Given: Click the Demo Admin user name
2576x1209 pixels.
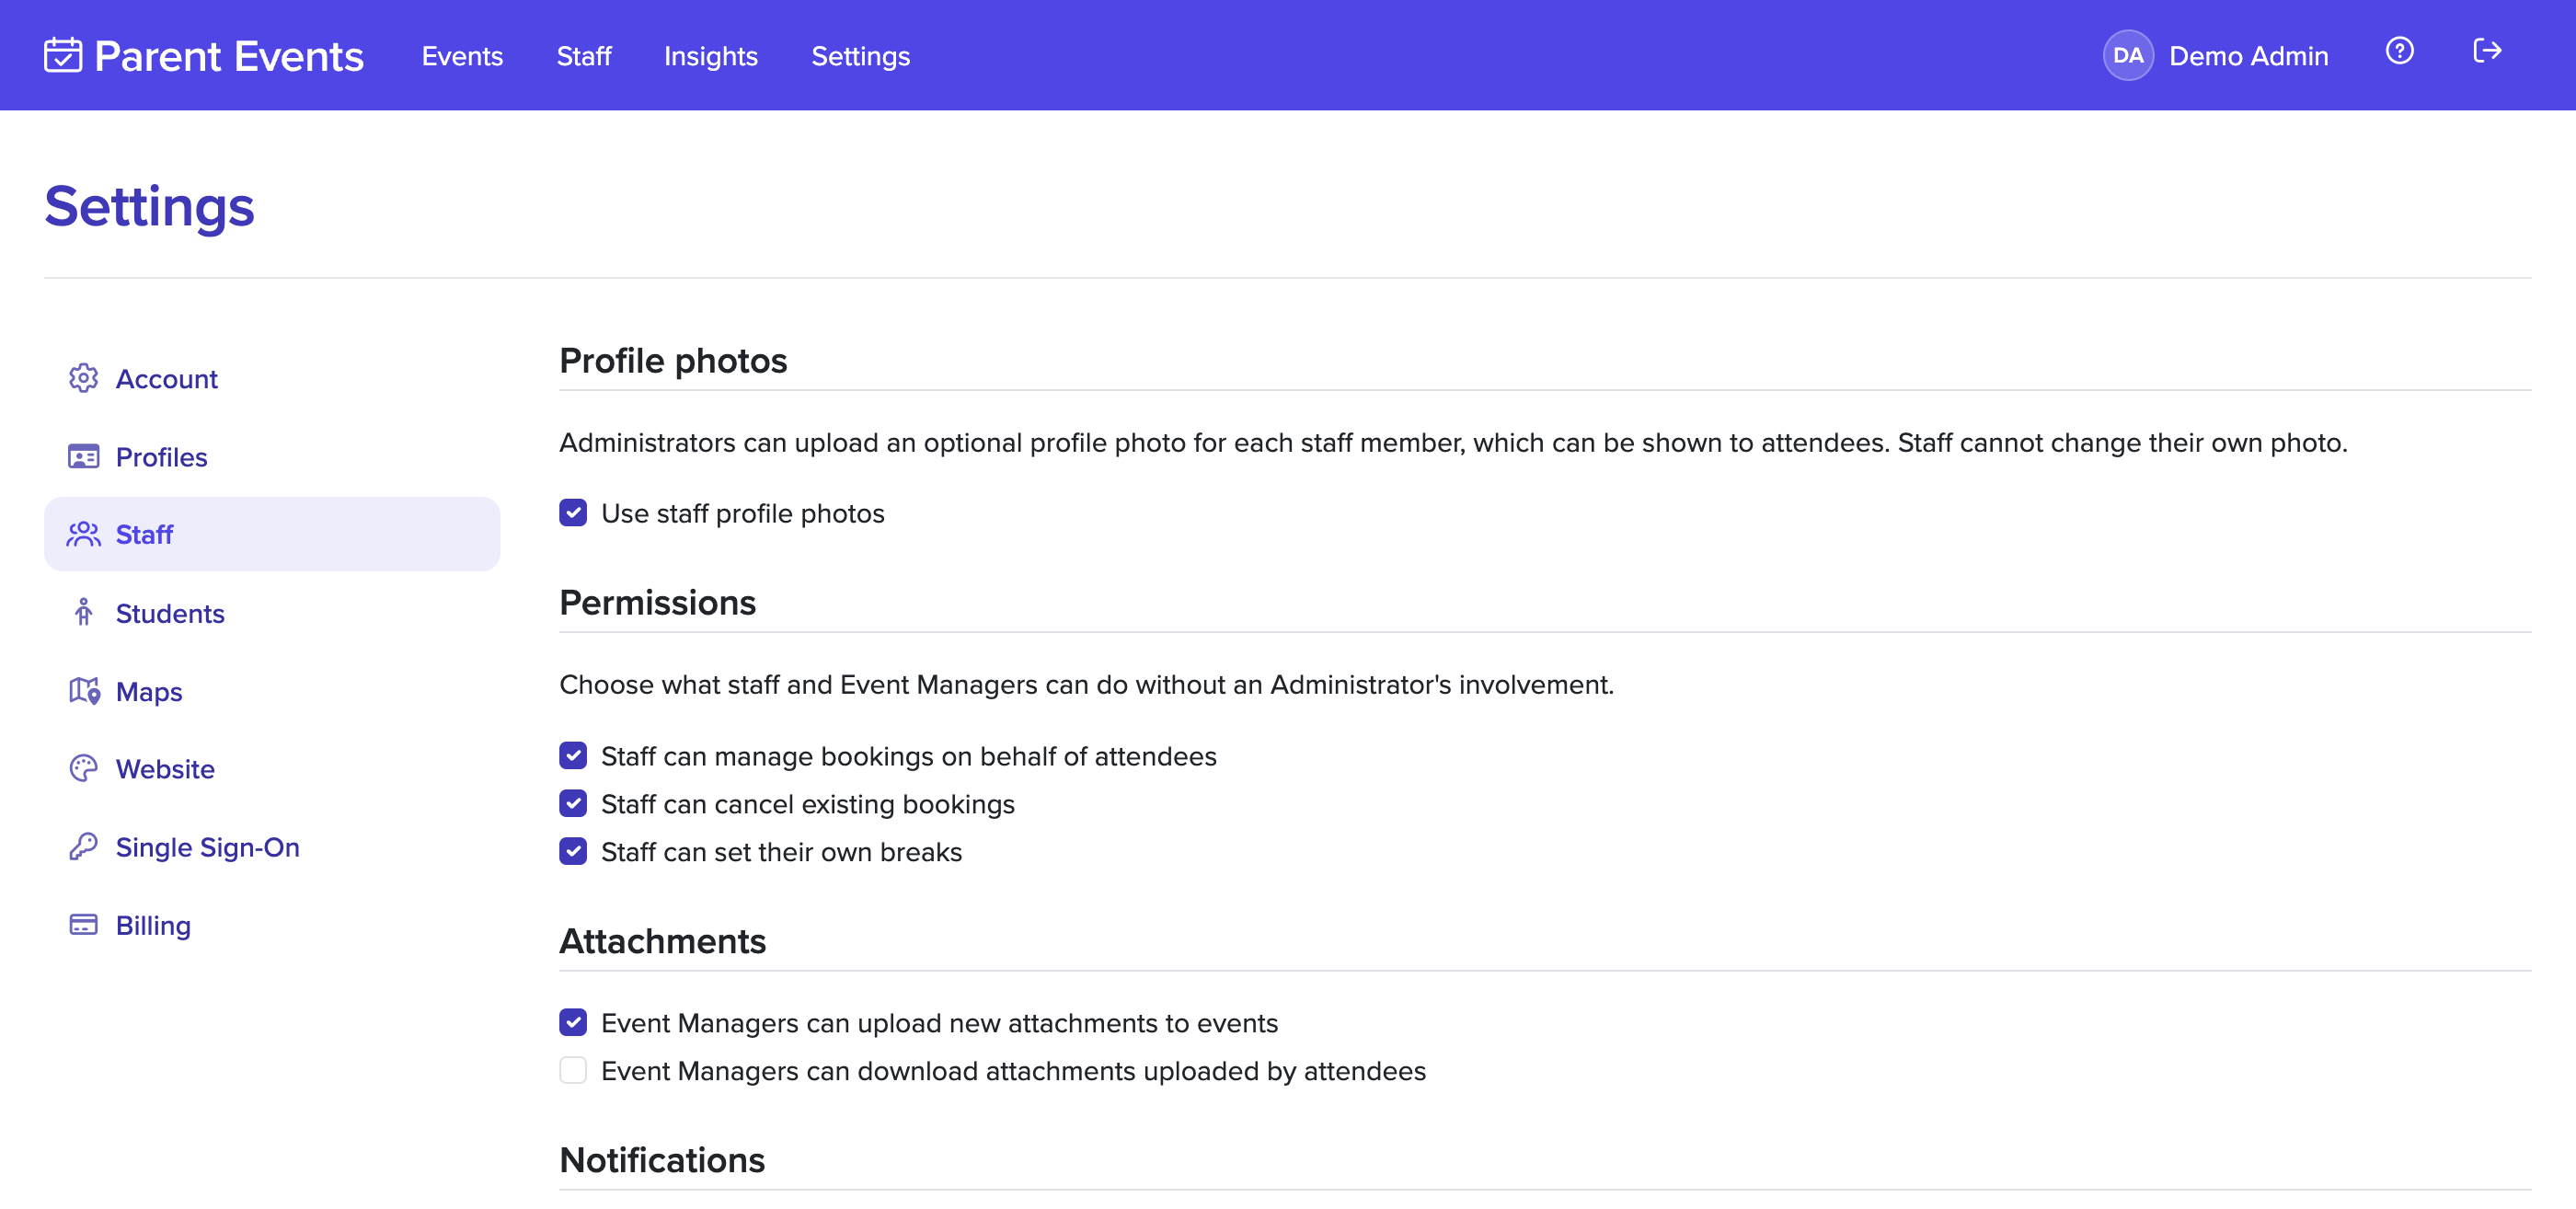Looking at the screenshot, I should click(x=2248, y=56).
